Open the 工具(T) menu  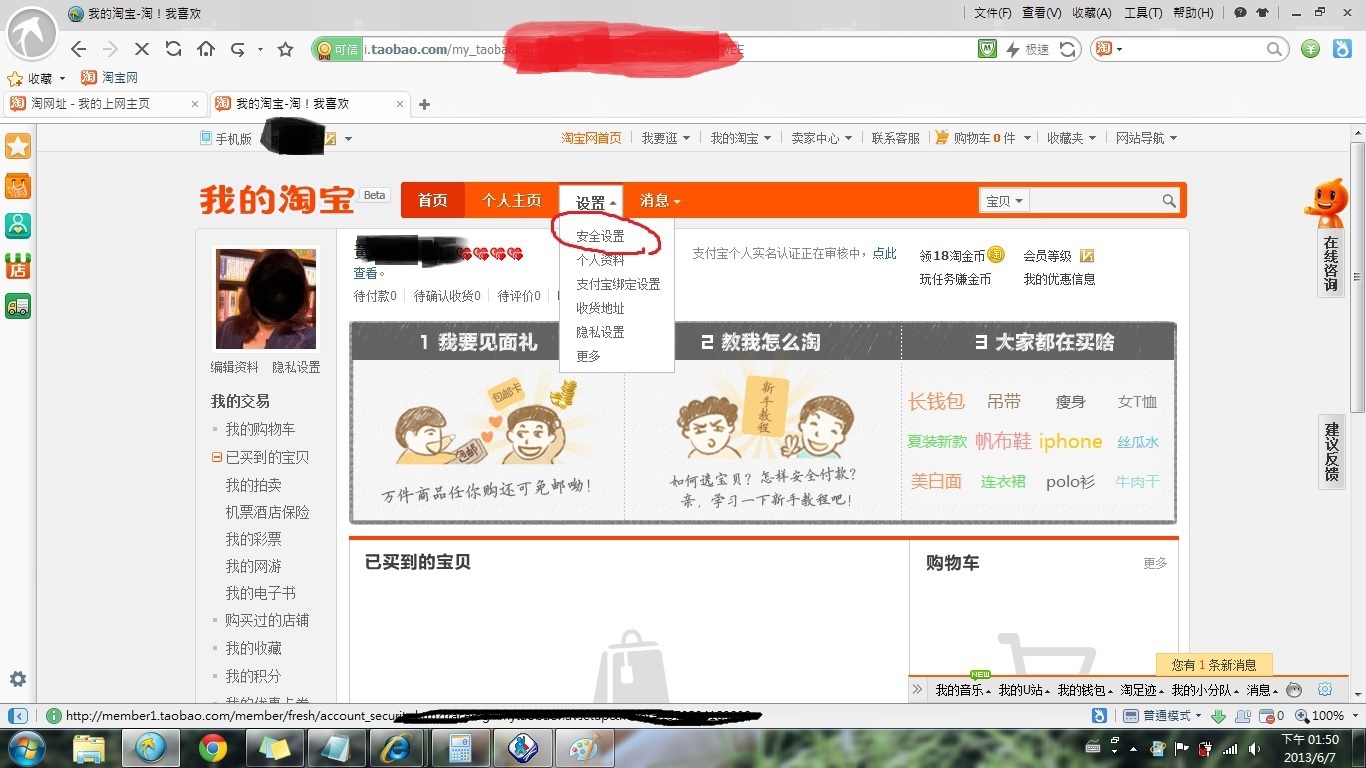1143,13
